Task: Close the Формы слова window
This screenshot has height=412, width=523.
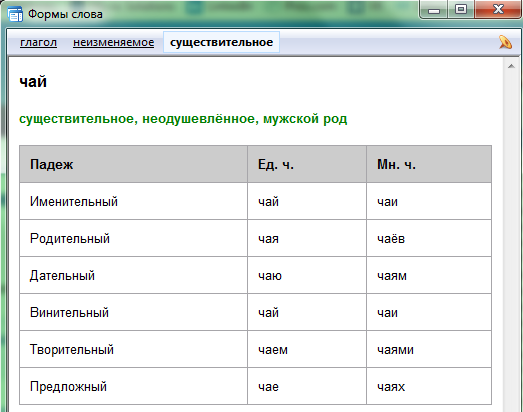Action: pos(498,10)
